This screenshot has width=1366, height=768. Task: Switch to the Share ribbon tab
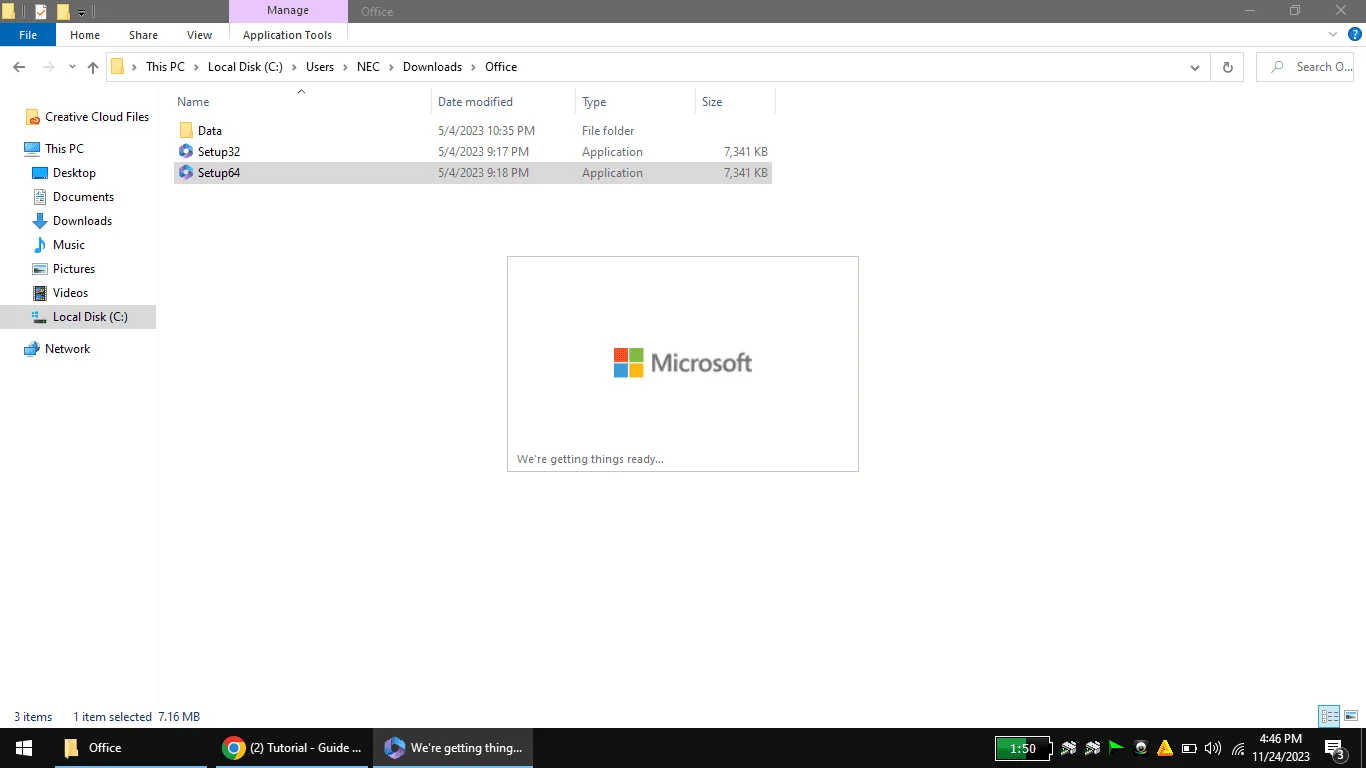143,35
